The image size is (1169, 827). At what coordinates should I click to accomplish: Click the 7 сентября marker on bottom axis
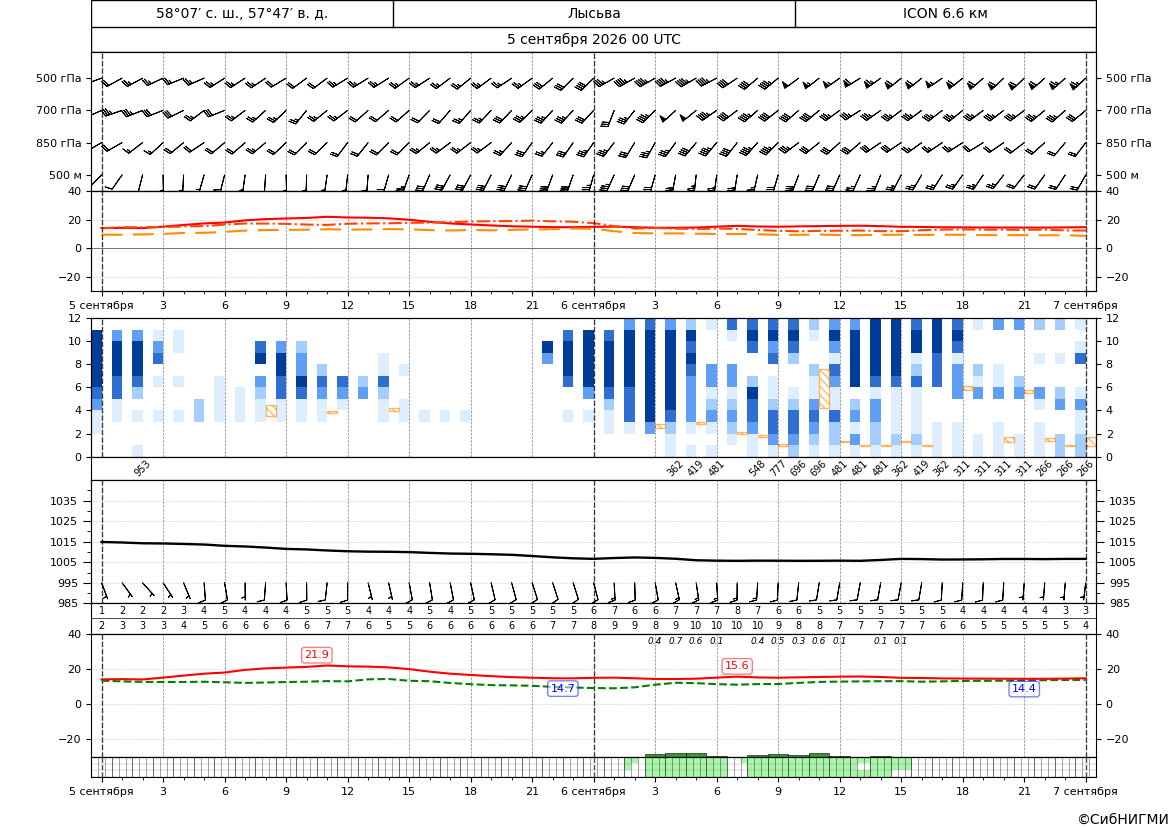click(1085, 791)
